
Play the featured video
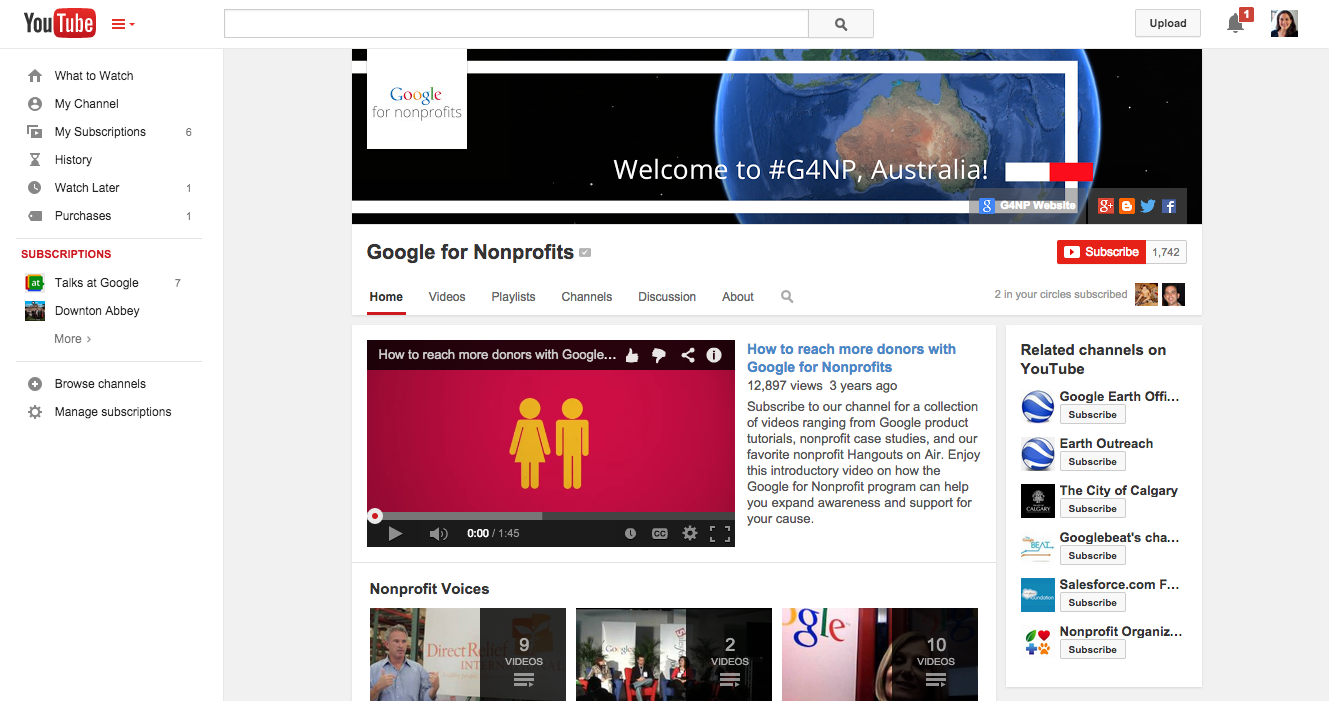pos(395,533)
